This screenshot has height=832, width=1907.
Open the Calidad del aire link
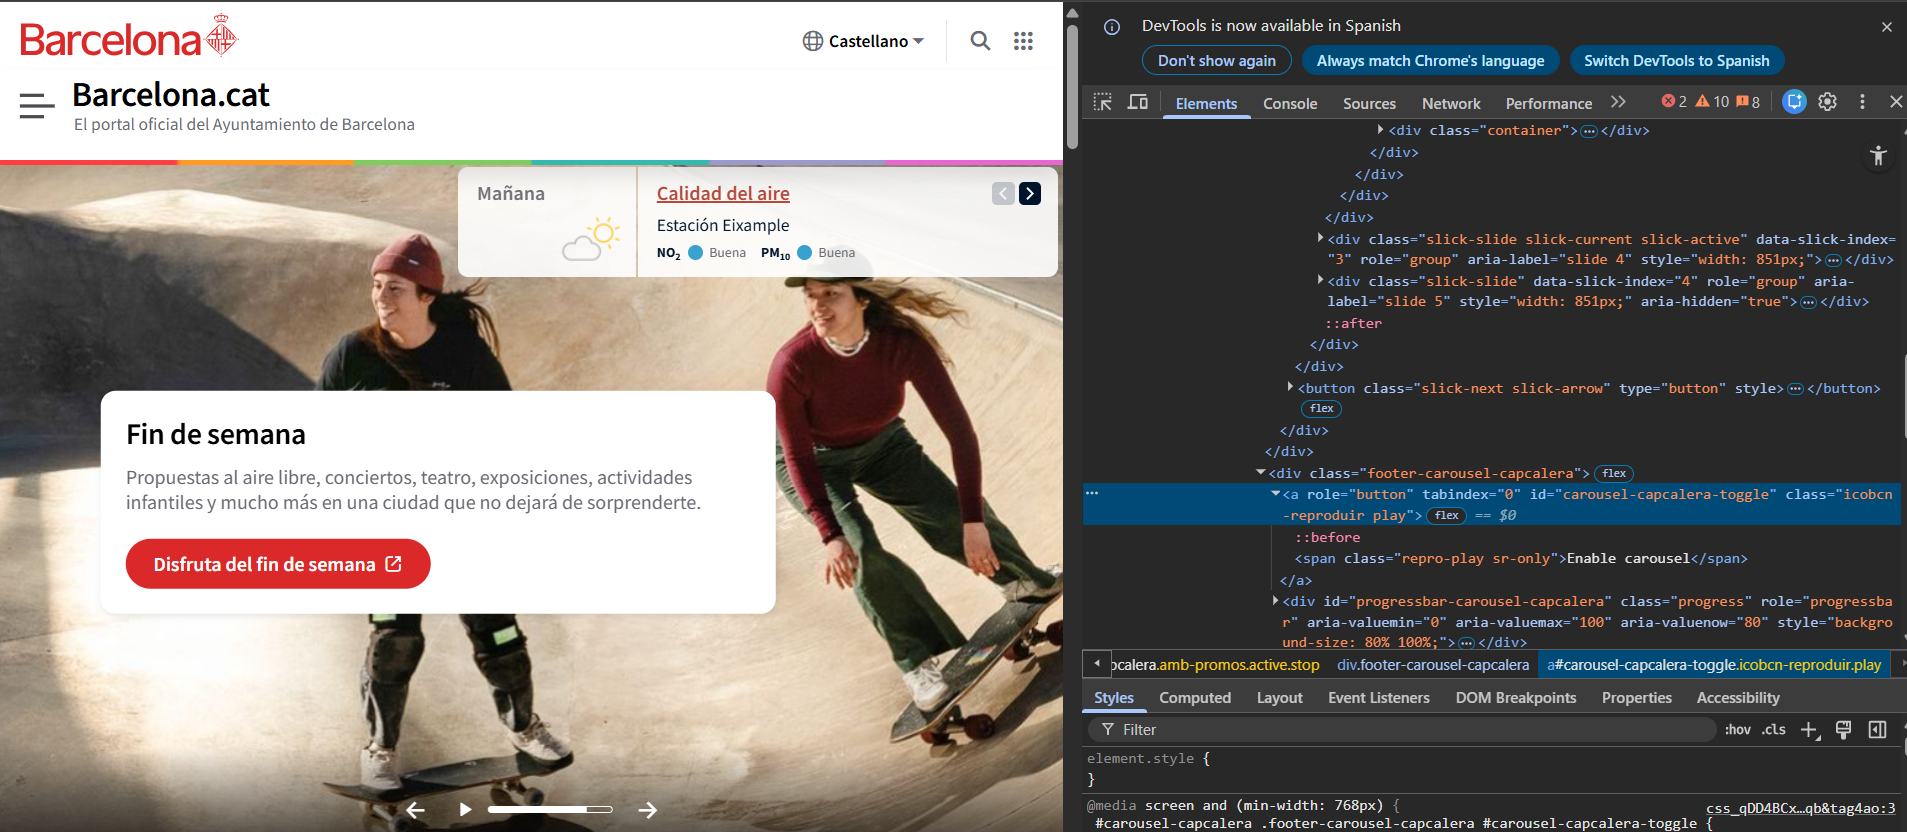(x=723, y=194)
